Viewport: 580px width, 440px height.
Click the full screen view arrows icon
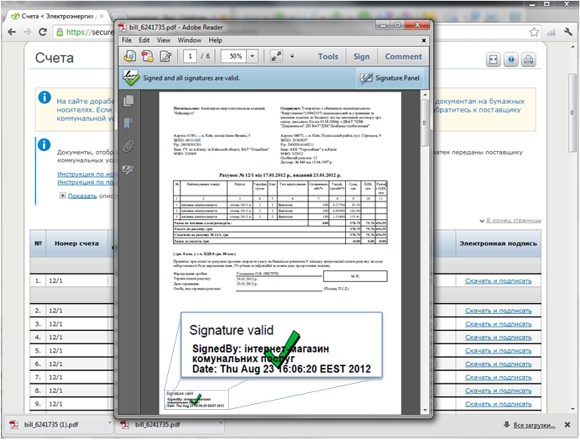coord(276,56)
